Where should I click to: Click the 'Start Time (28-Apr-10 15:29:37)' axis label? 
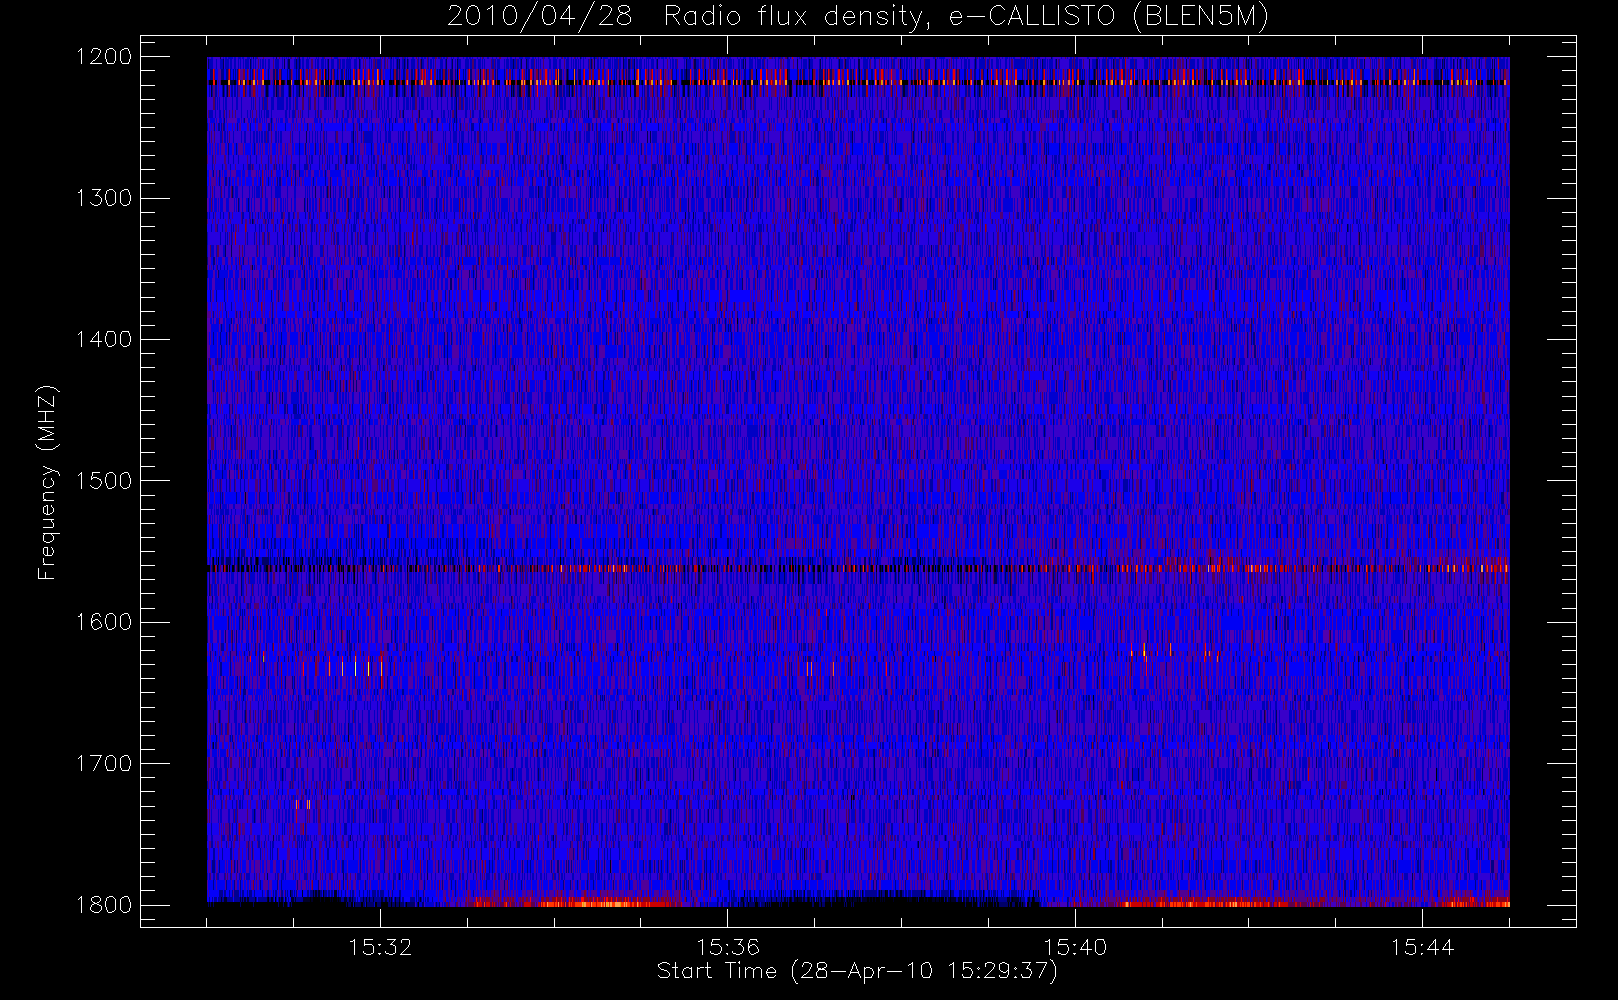[857, 971]
